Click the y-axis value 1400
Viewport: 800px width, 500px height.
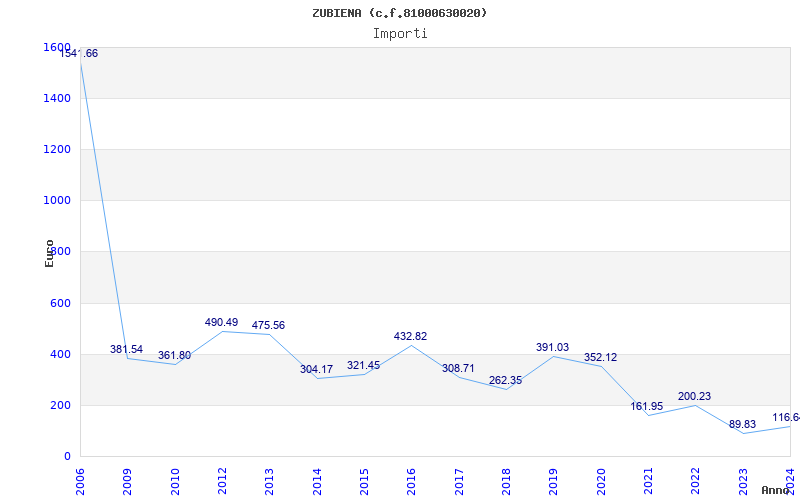click(57, 98)
